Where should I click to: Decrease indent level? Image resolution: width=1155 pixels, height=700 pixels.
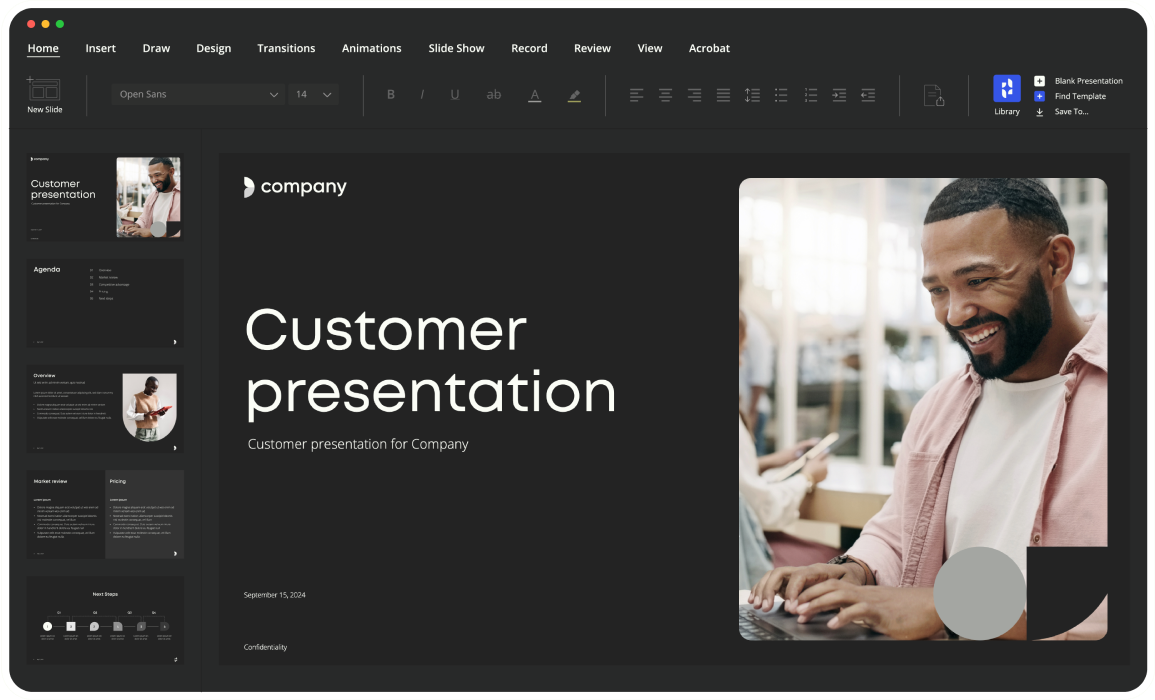(x=868, y=95)
